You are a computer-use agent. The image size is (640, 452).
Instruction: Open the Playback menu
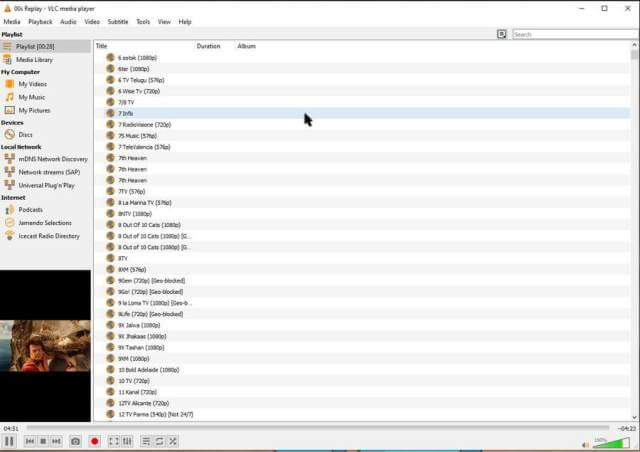coord(40,22)
